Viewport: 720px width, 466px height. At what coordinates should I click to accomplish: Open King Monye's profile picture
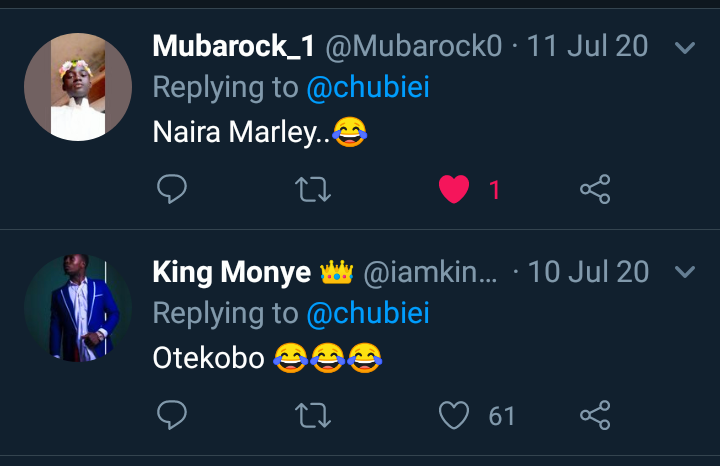coord(78,308)
